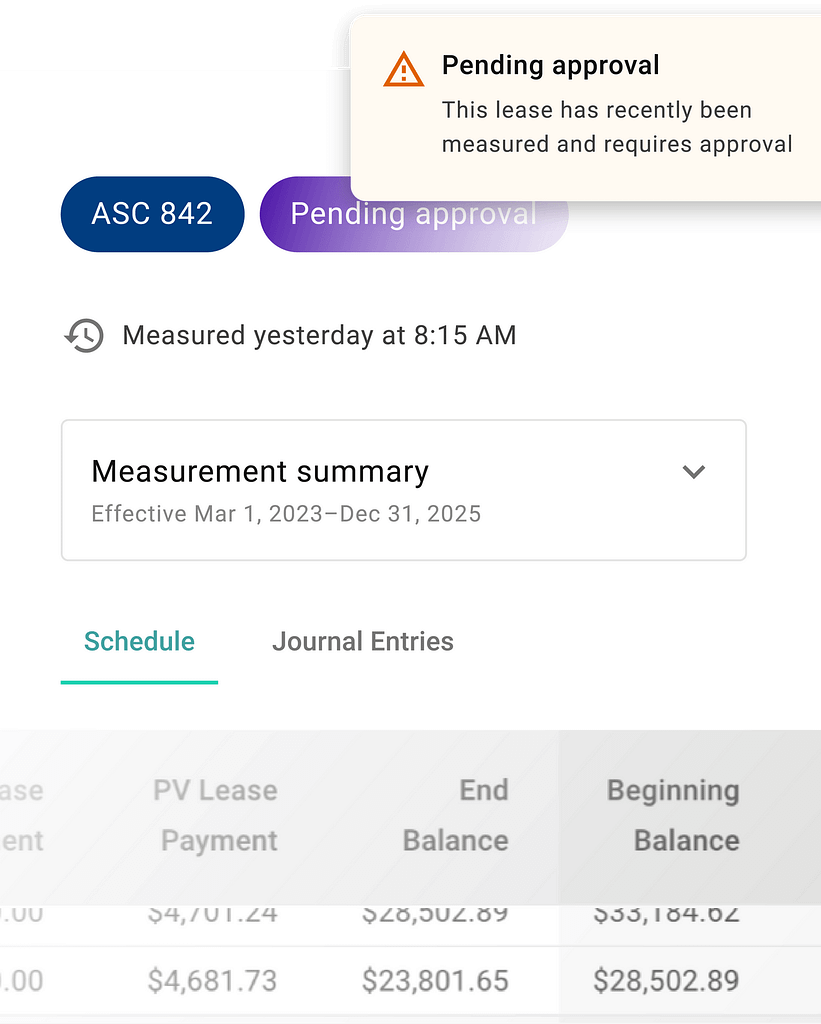Click the history clock icon
Image resolution: width=821 pixels, height=1024 pixels.
coord(84,335)
